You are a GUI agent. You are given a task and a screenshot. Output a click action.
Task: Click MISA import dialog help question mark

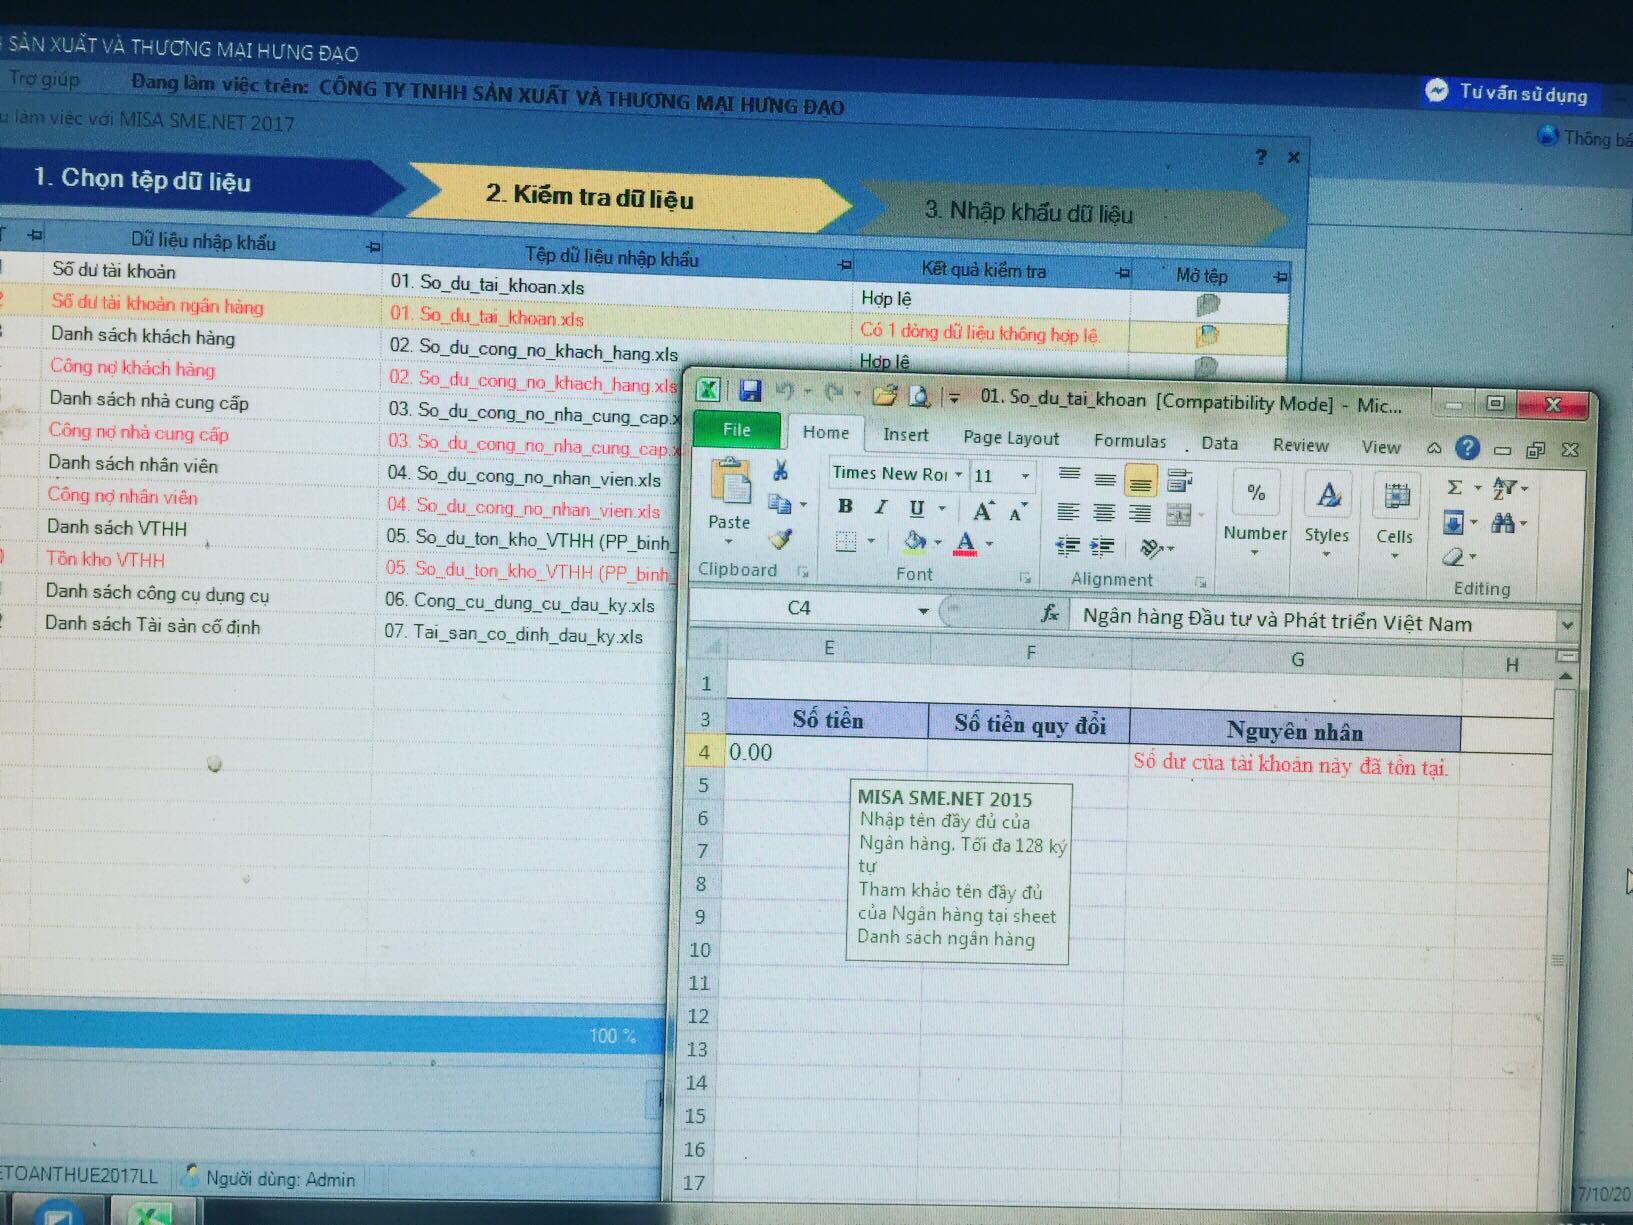pyautogui.click(x=1260, y=157)
